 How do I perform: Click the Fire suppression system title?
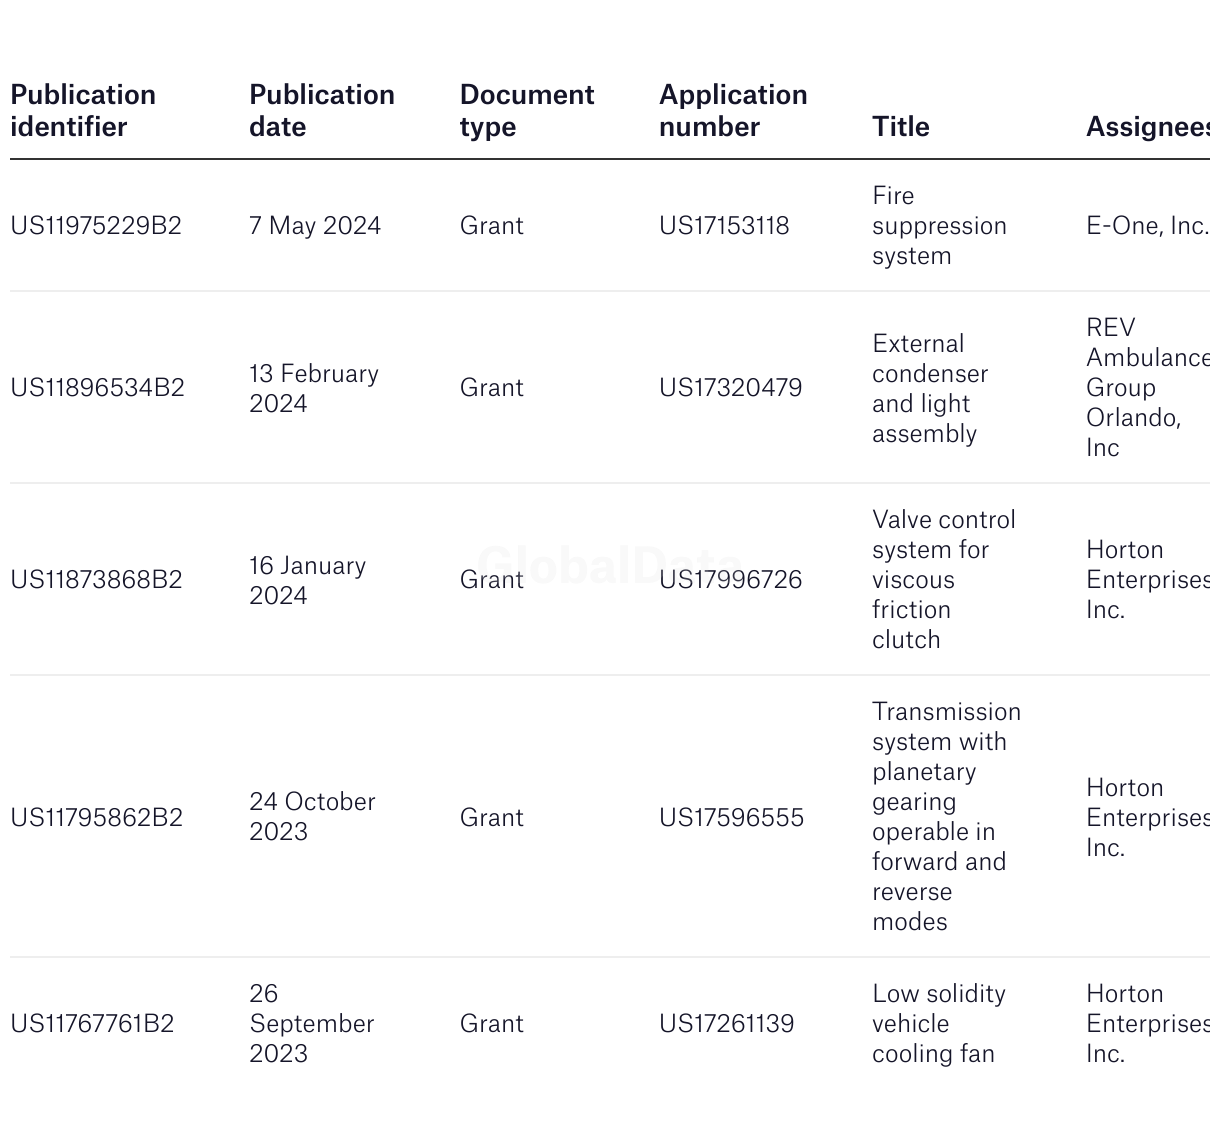938,226
